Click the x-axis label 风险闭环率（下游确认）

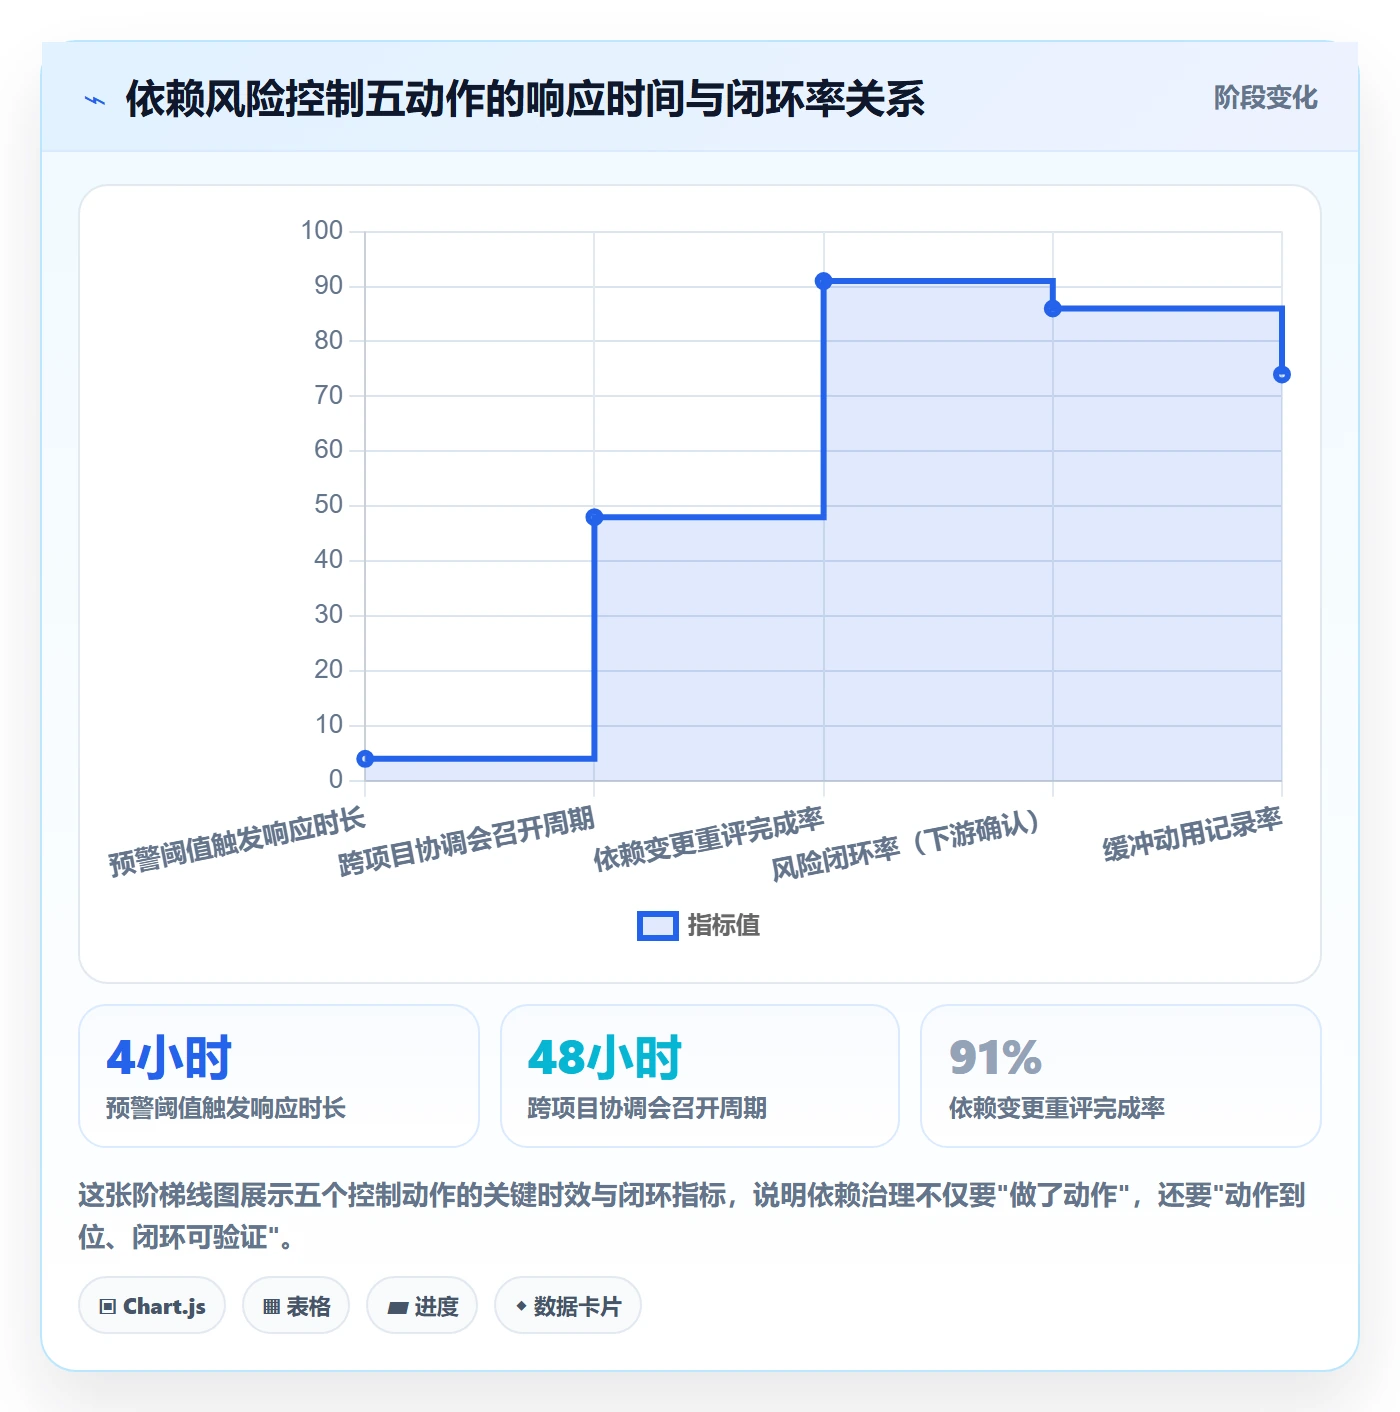[x=906, y=846]
